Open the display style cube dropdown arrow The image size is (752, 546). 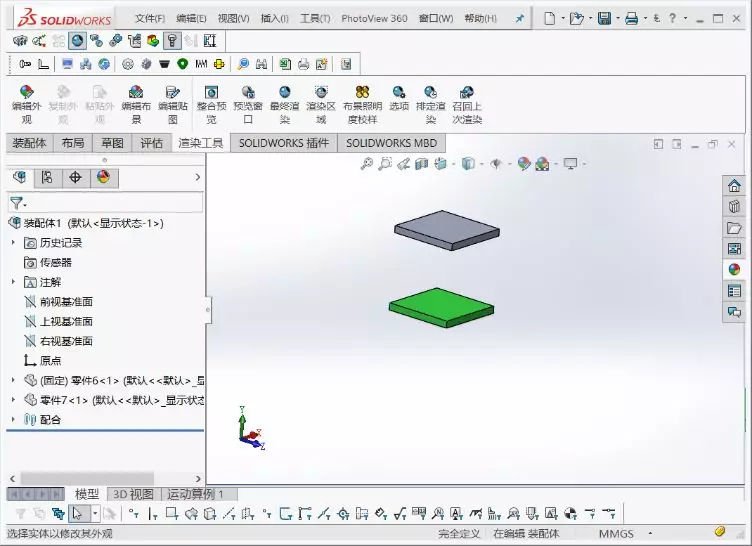point(481,164)
